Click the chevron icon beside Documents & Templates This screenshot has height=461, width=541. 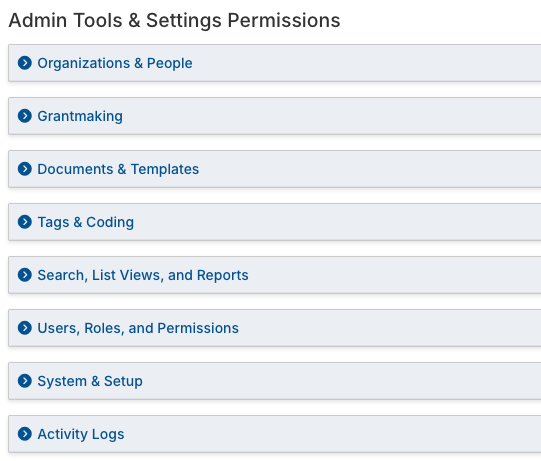point(25,169)
